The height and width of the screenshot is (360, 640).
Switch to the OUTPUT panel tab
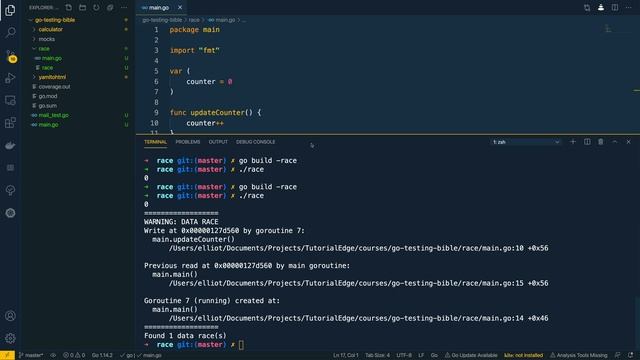tap(218, 142)
